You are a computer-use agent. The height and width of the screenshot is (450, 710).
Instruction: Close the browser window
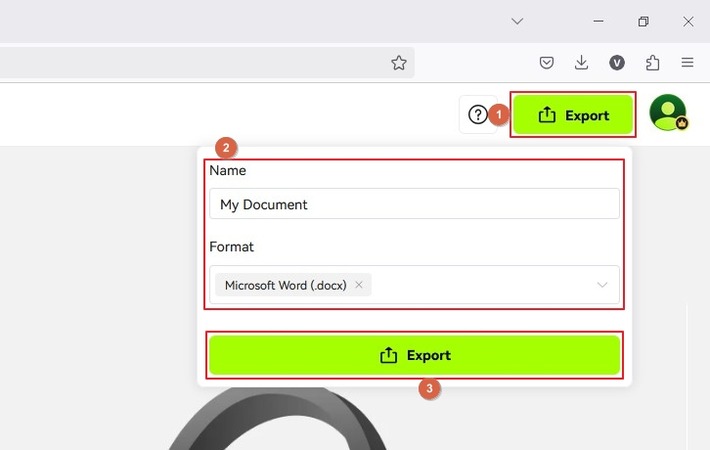(x=688, y=21)
